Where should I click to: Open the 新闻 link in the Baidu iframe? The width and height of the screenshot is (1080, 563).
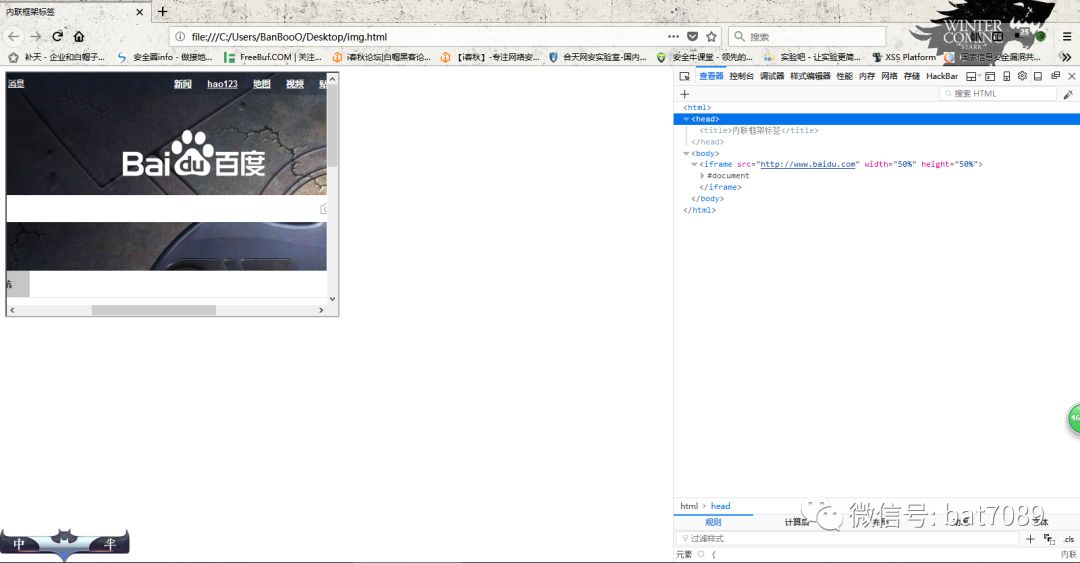pos(183,84)
